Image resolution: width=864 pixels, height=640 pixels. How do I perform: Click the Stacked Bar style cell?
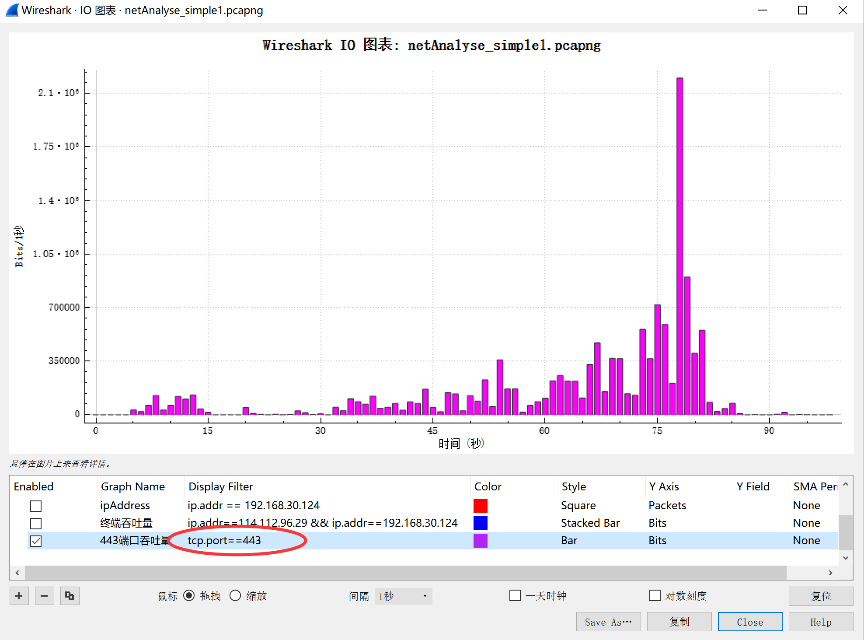(x=590, y=523)
